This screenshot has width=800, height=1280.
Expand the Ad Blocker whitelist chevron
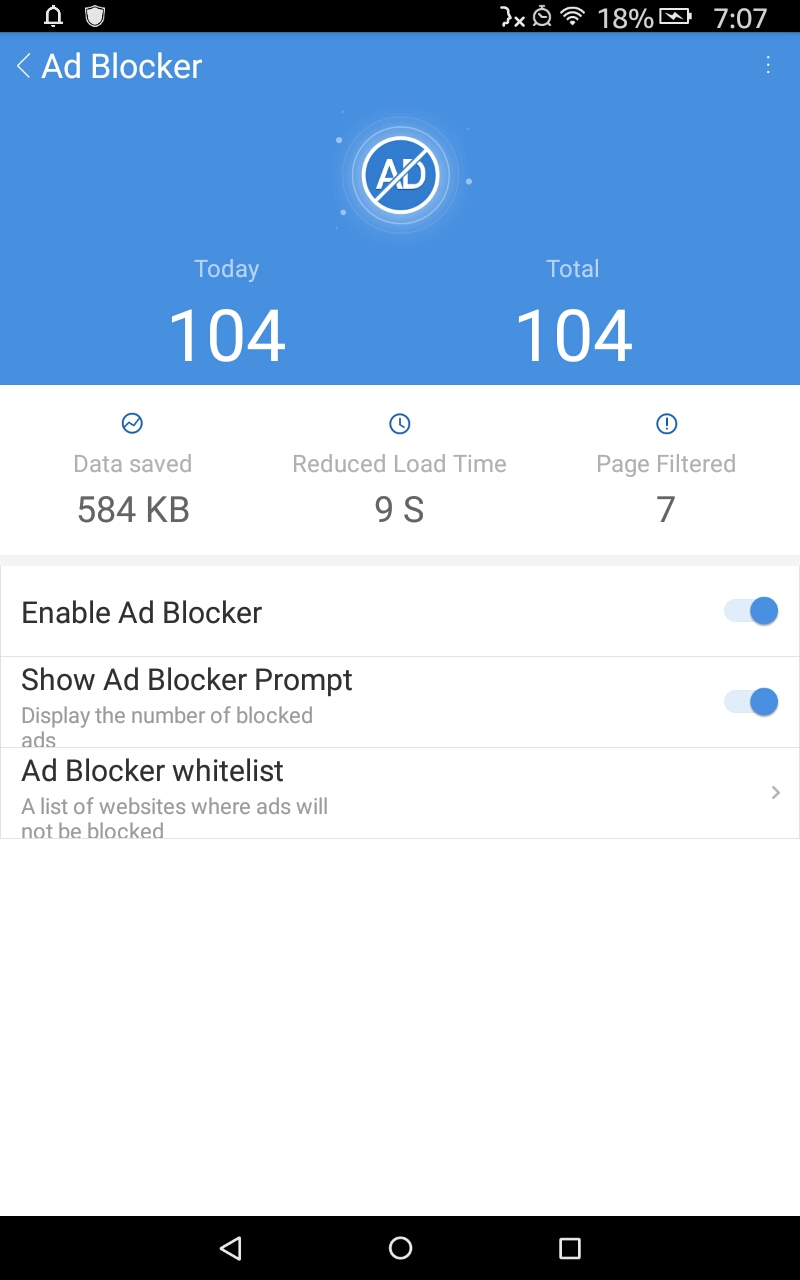774,792
